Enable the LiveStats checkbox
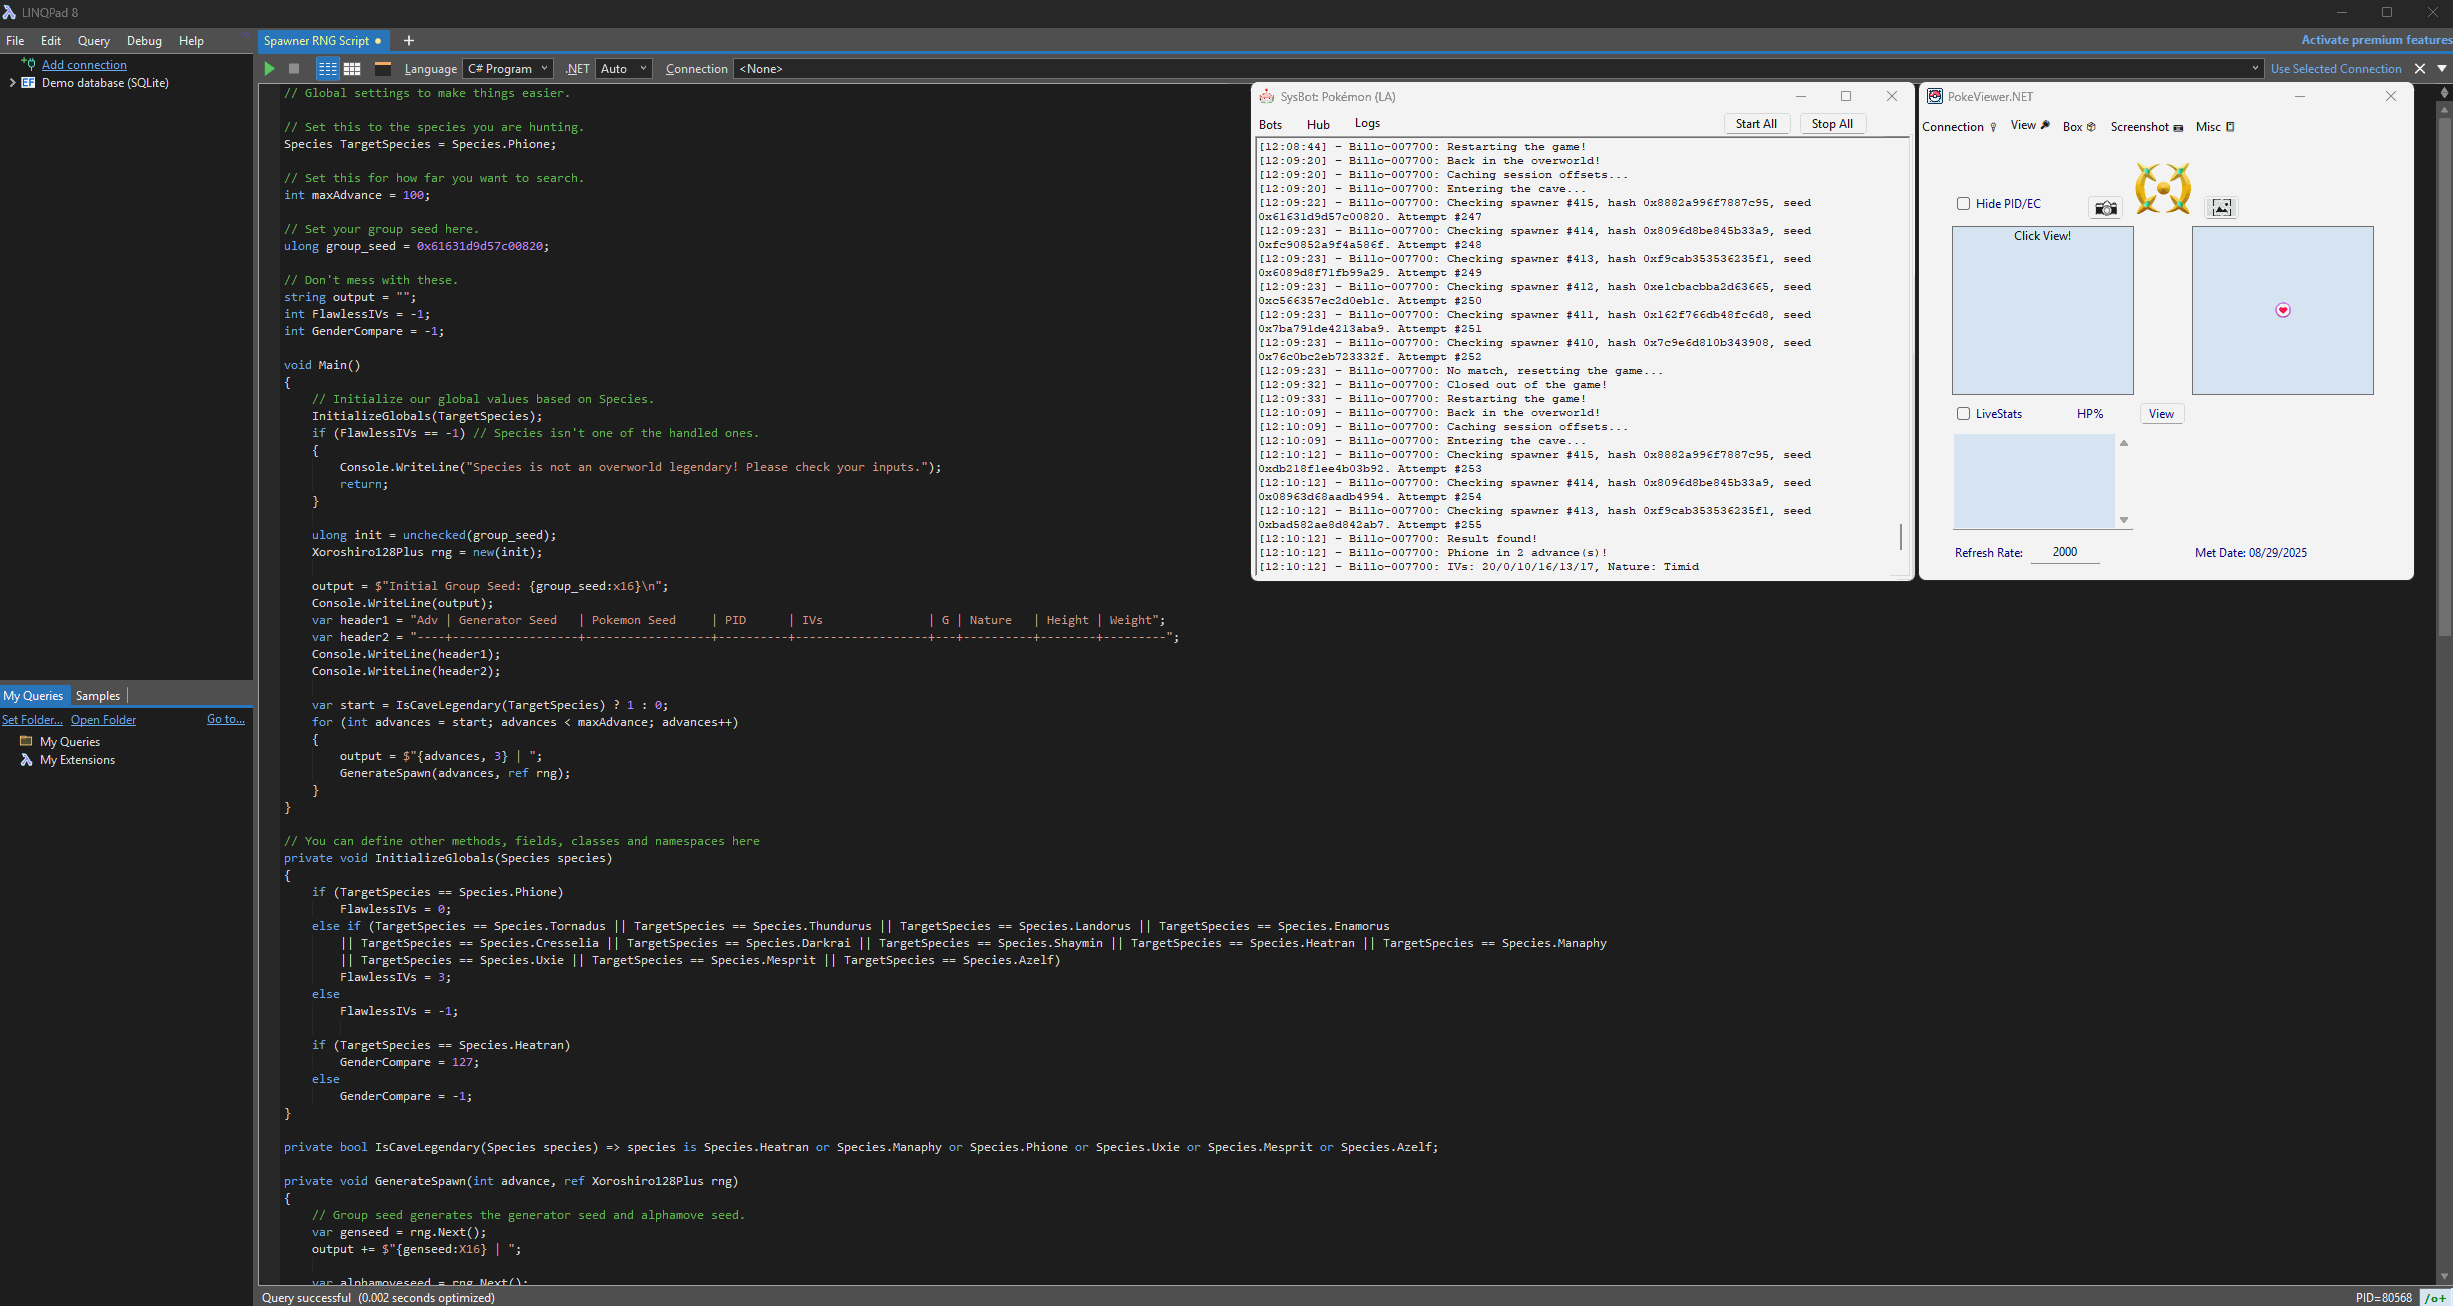 click(x=1963, y=414)
